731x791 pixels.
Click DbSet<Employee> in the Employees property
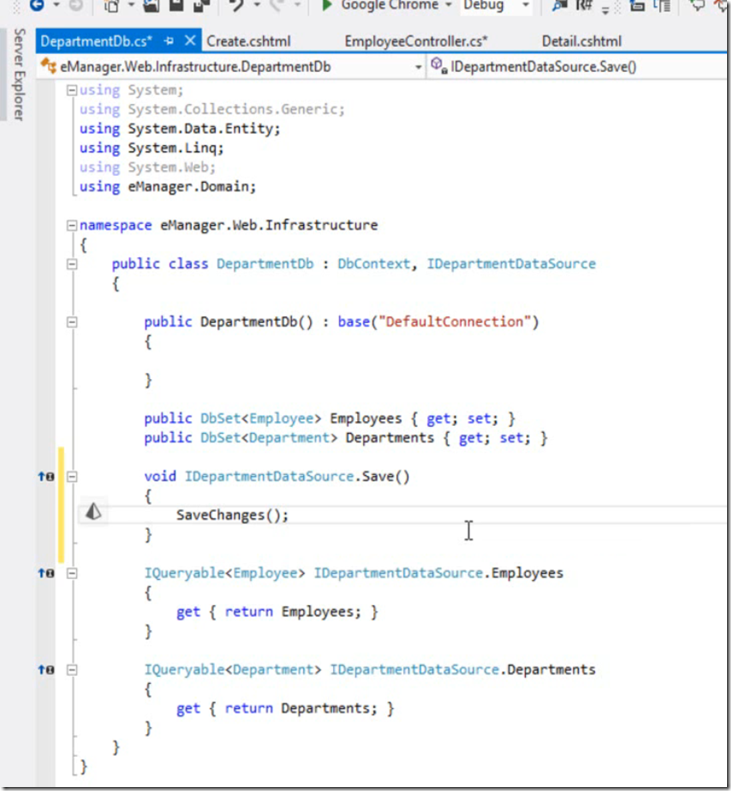coord(260,419)
